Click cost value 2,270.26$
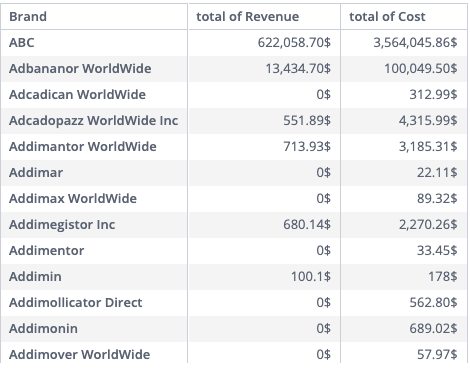The height and width of the screenshot is (369, 470). tap(428, 224)
